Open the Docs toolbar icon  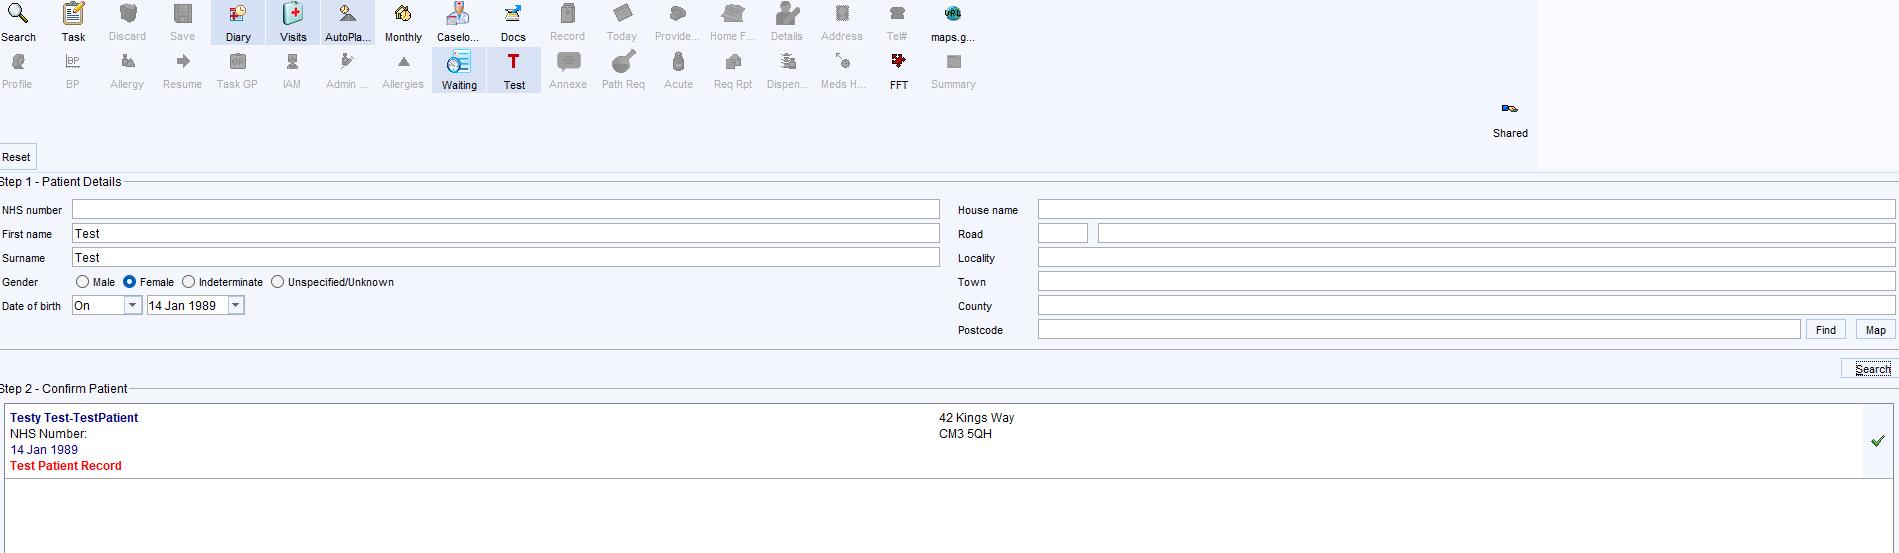click(x=513, y=23)
